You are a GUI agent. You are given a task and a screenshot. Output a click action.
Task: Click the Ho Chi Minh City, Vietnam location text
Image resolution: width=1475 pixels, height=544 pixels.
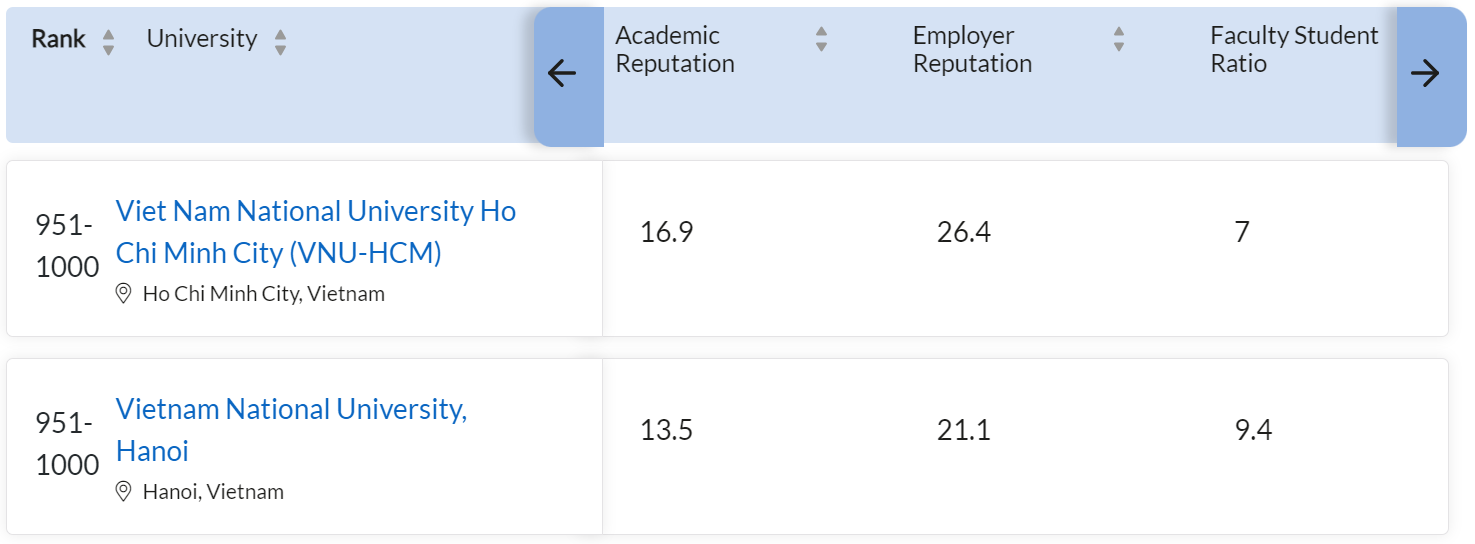(x=264, y=294)
